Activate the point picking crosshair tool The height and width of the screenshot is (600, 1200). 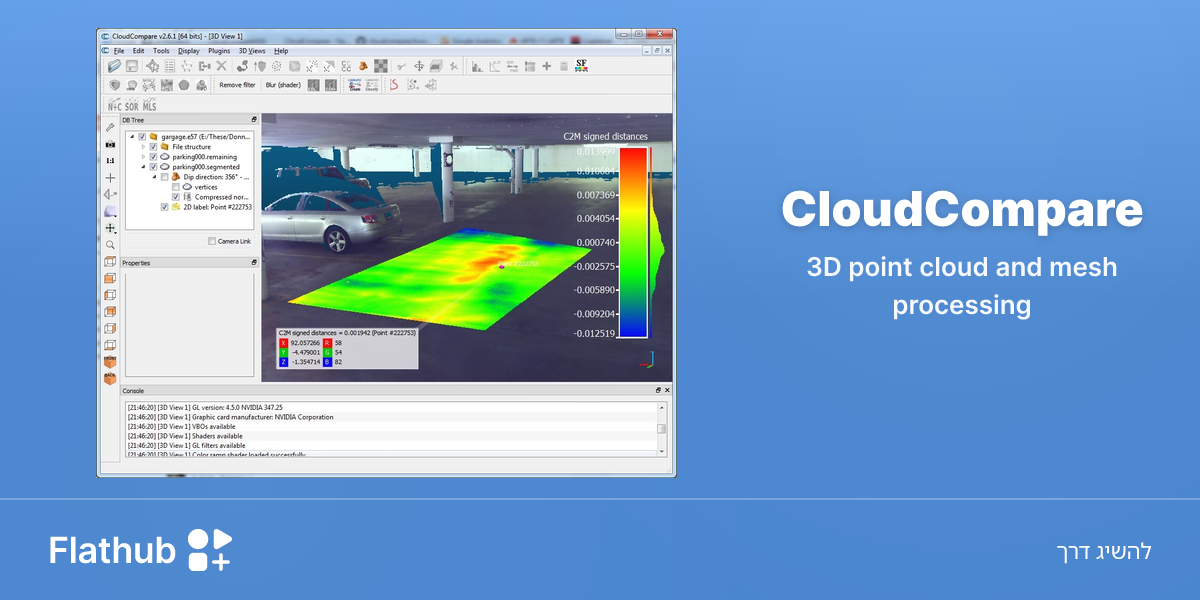coord(152,66)
